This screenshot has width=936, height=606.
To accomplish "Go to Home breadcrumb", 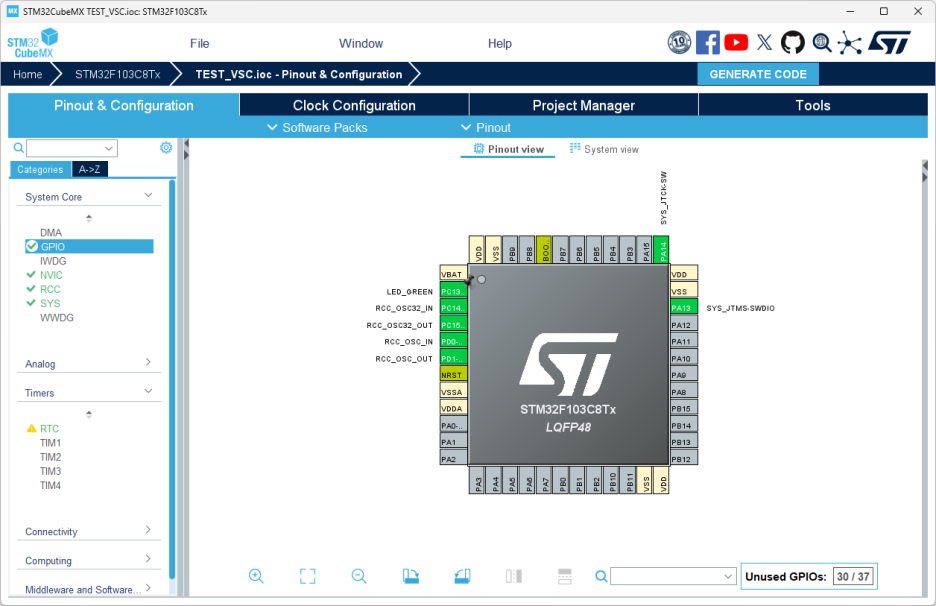I will [27, 74].
